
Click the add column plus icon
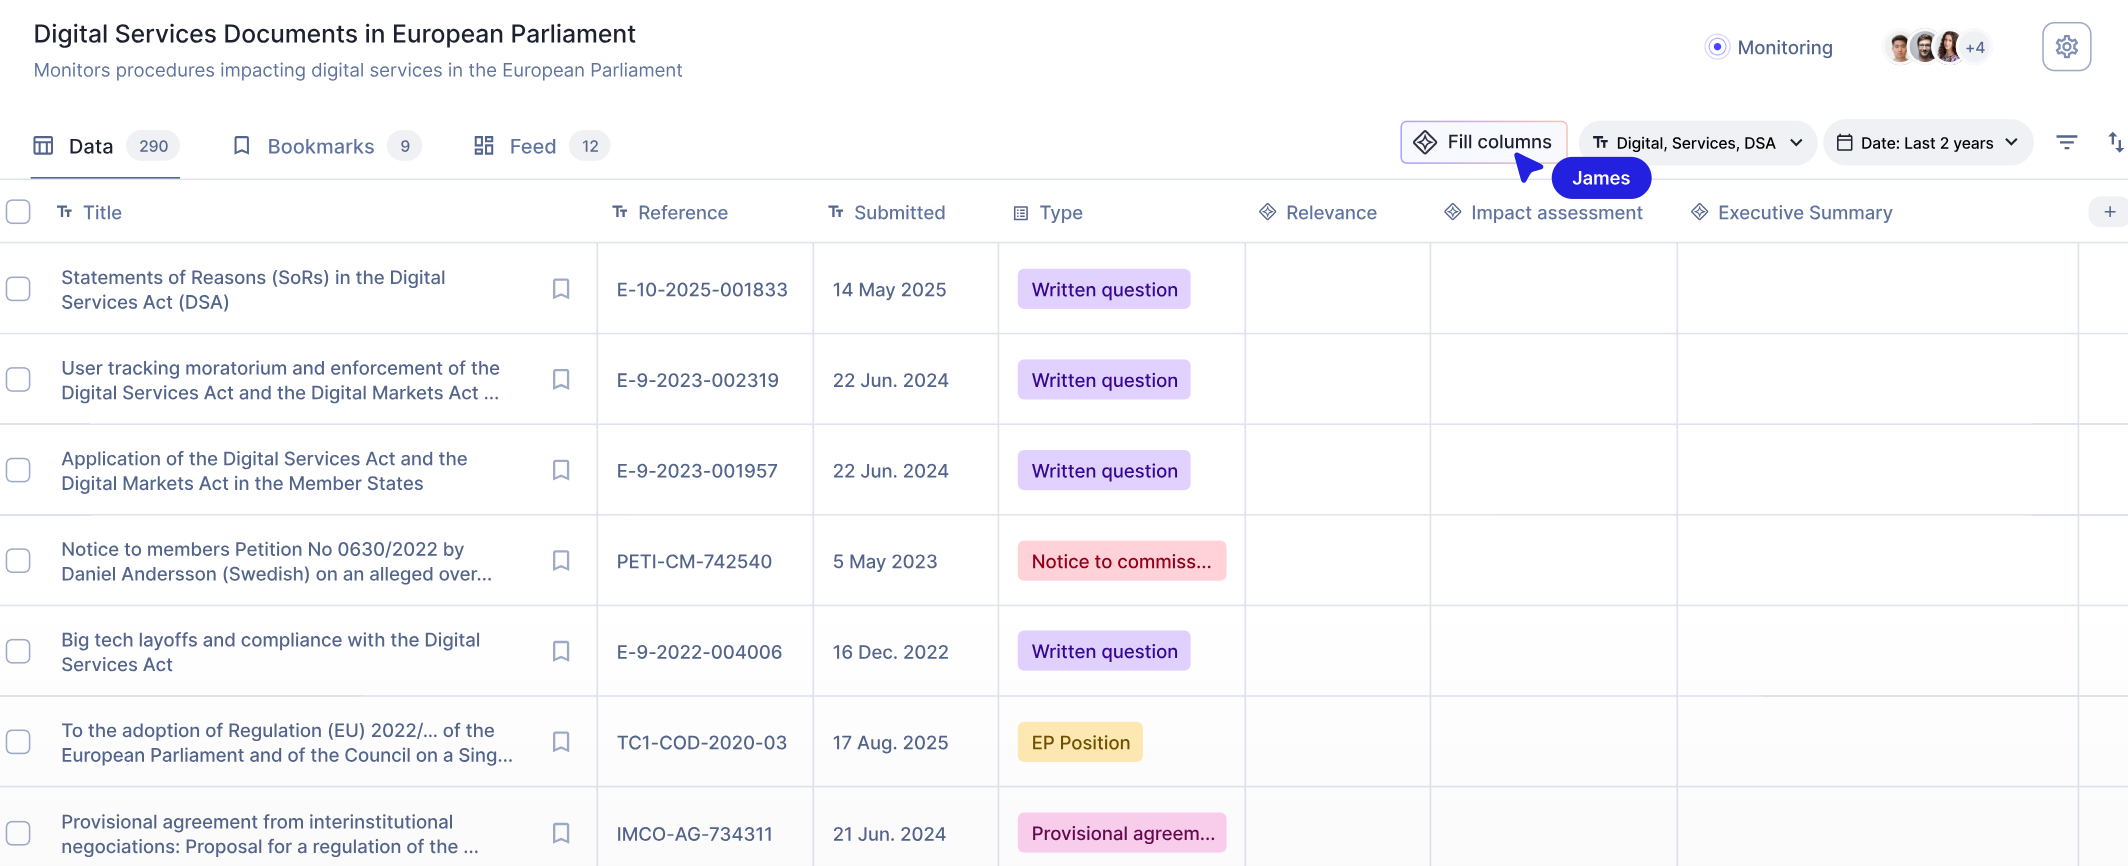pos(2109,212)
